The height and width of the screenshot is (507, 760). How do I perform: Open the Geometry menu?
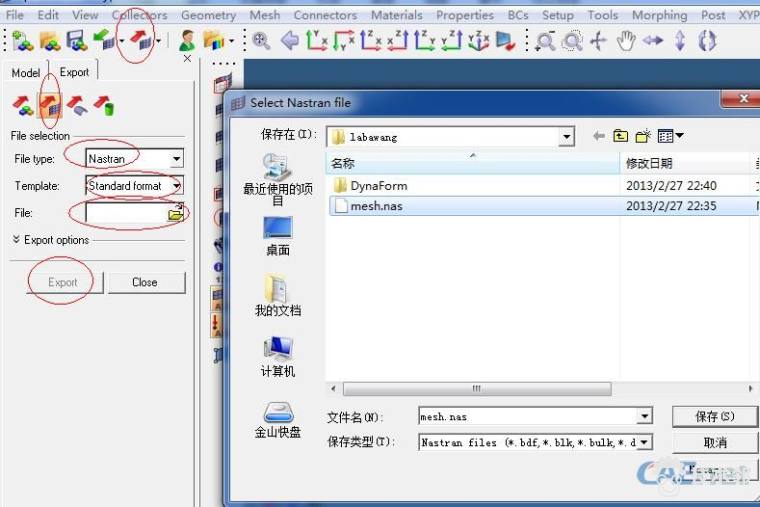[208, 15]
